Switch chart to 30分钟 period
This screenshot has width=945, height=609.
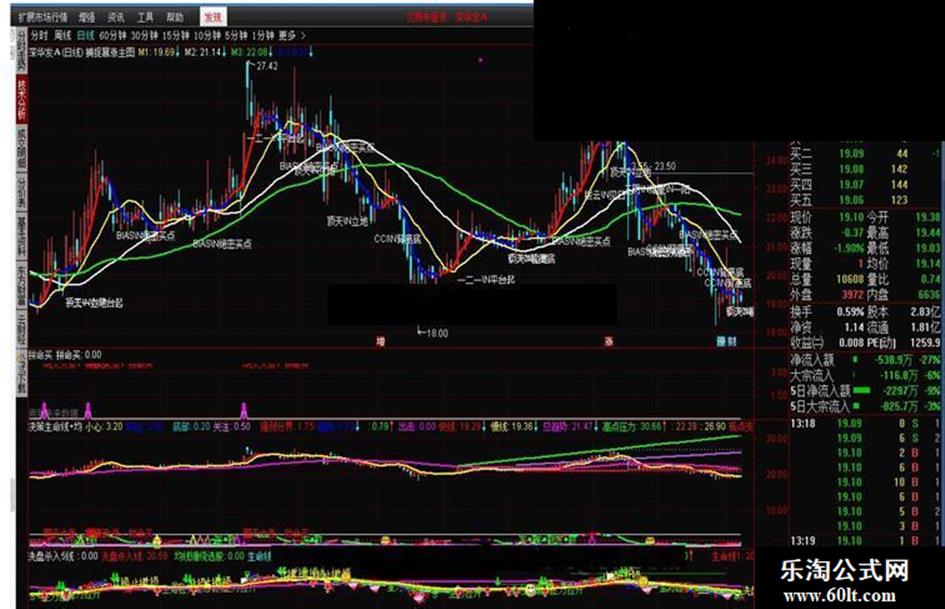(x=144, y=36)
